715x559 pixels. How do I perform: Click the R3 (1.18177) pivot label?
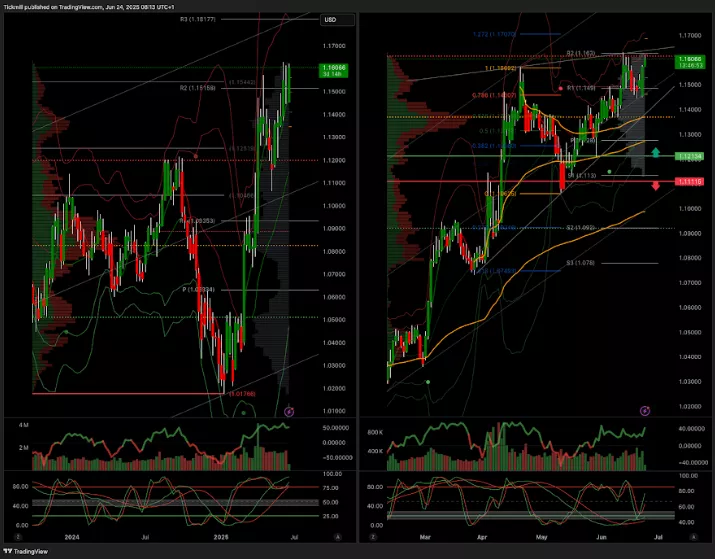200,19
